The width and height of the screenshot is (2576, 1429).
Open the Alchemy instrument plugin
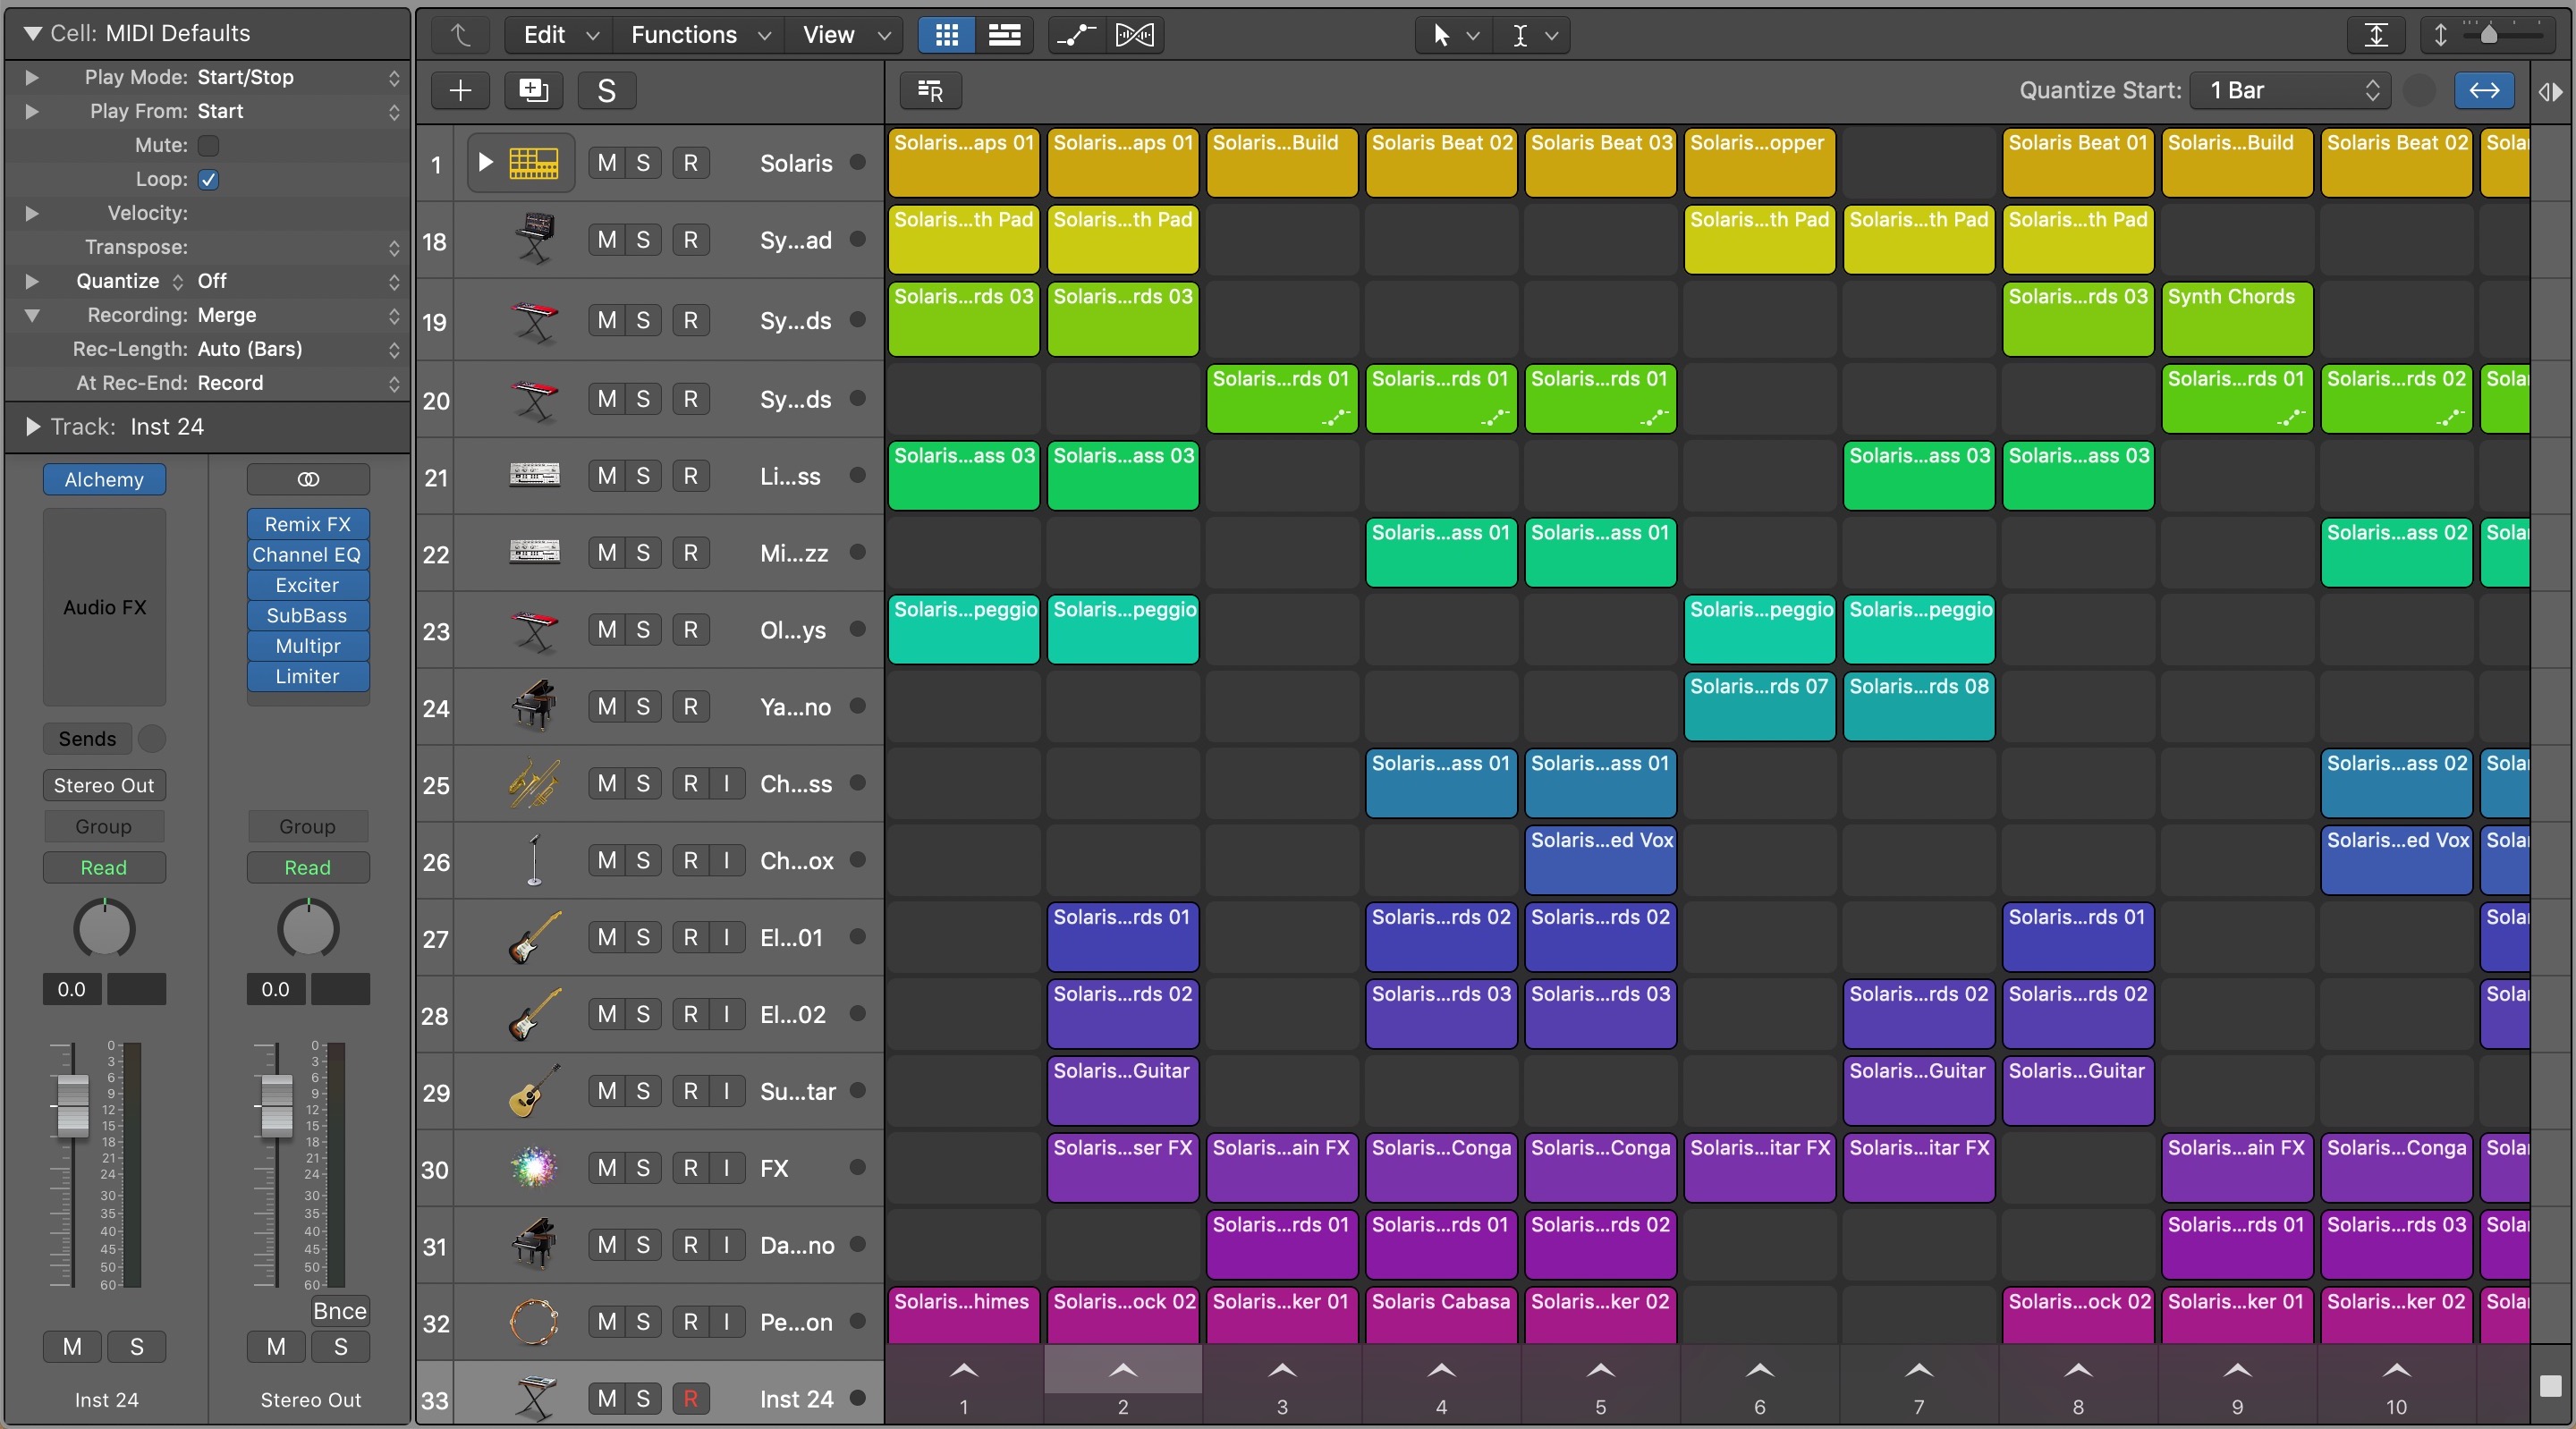tap(103, 479)
